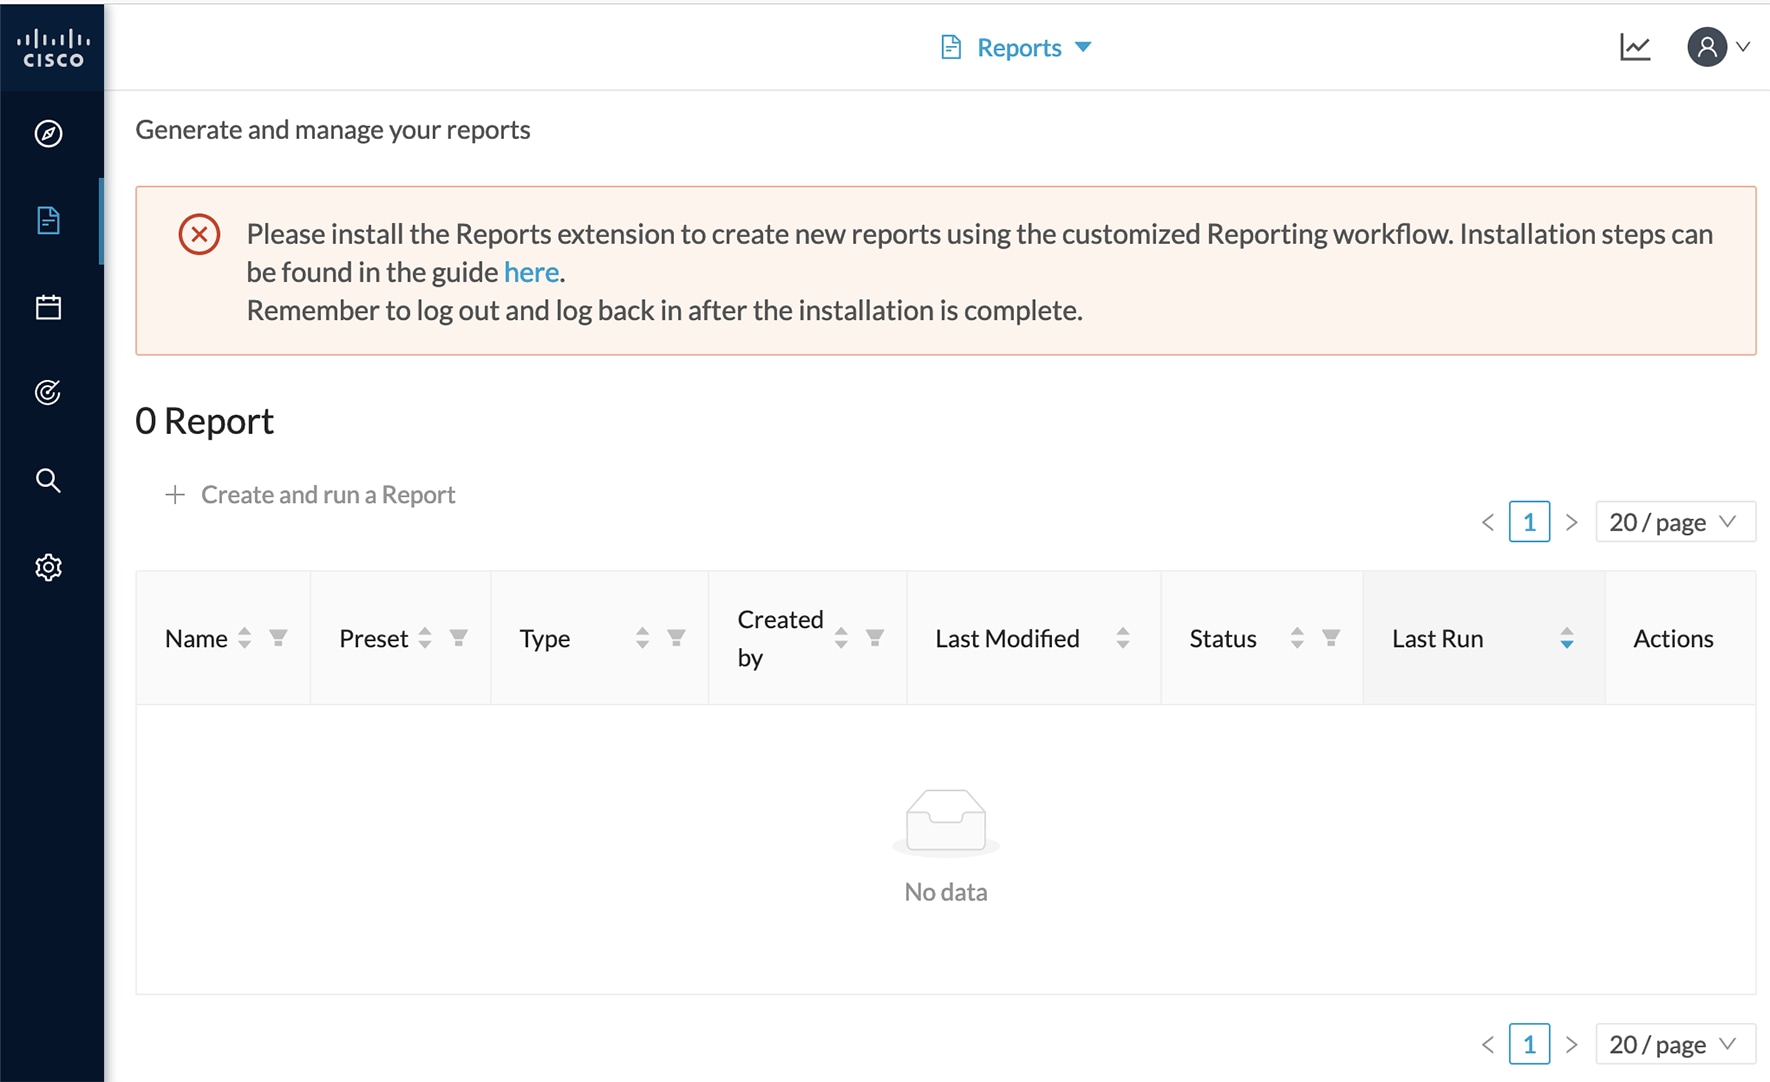
Task: Open the Status column filter
Action: pyautogui.click(x=1331, y=638)
